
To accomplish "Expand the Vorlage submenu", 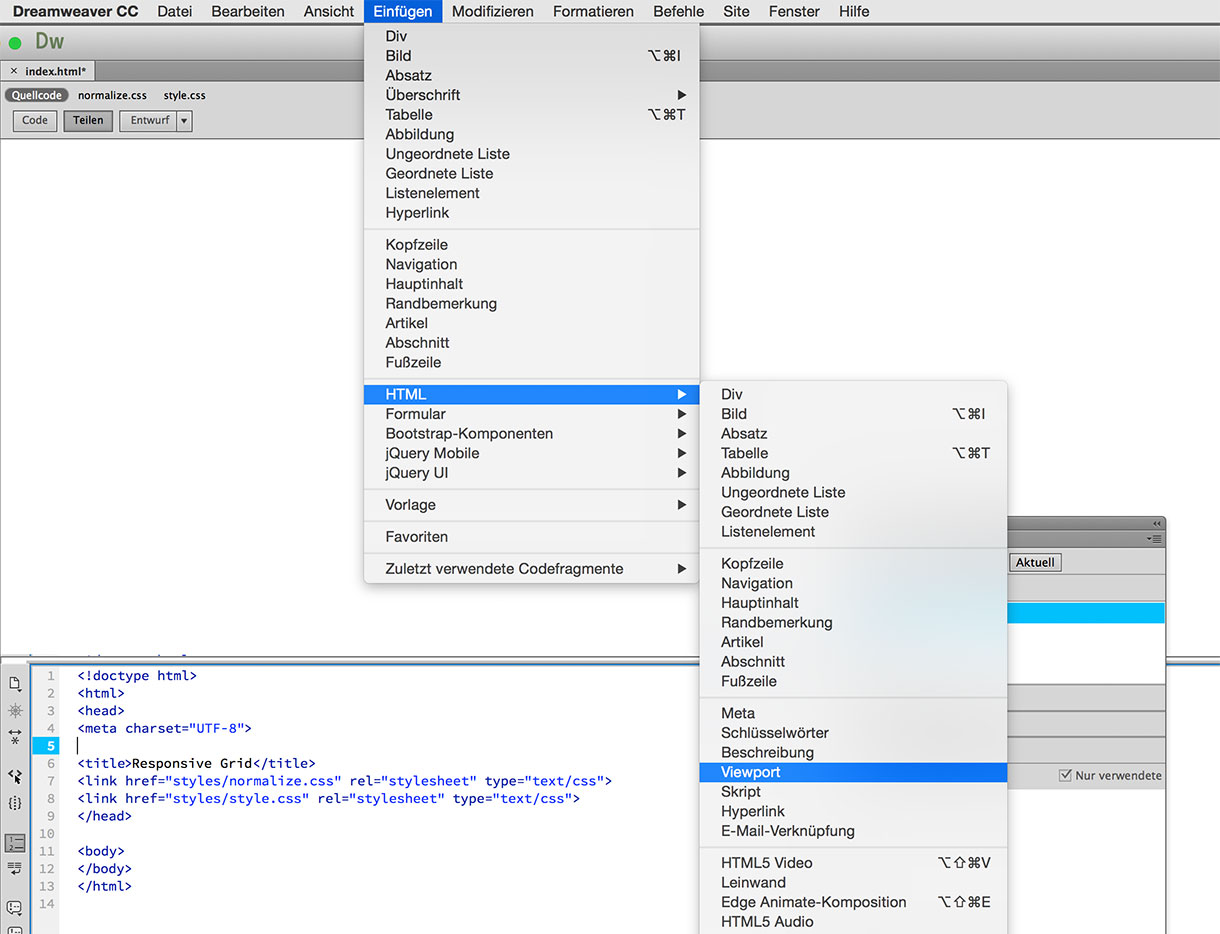I will pyautogui.click(x=531, y=505).
